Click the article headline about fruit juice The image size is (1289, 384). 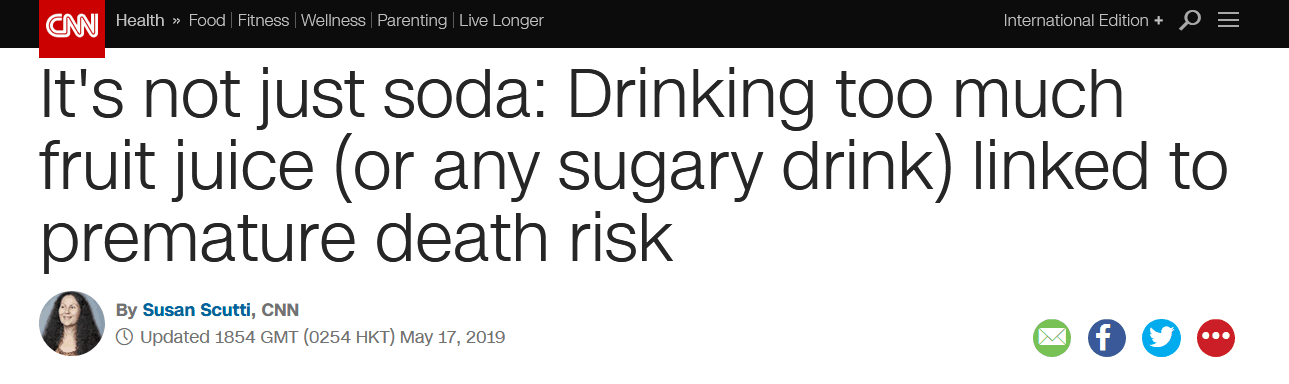632,167
